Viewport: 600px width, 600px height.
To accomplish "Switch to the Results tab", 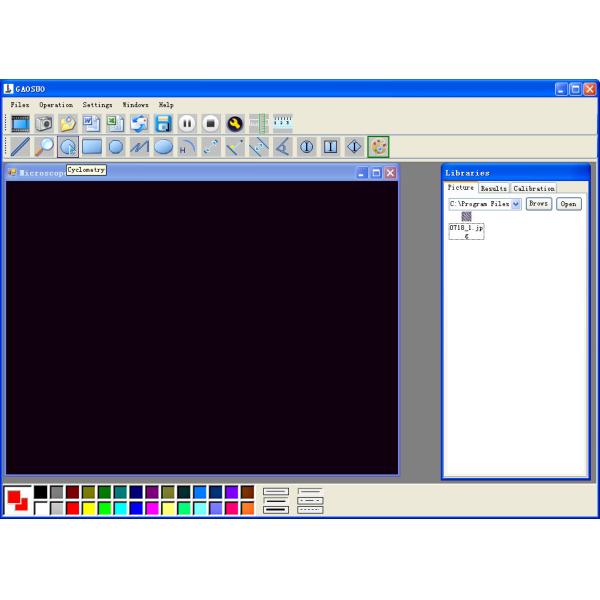I will point(494,188).
